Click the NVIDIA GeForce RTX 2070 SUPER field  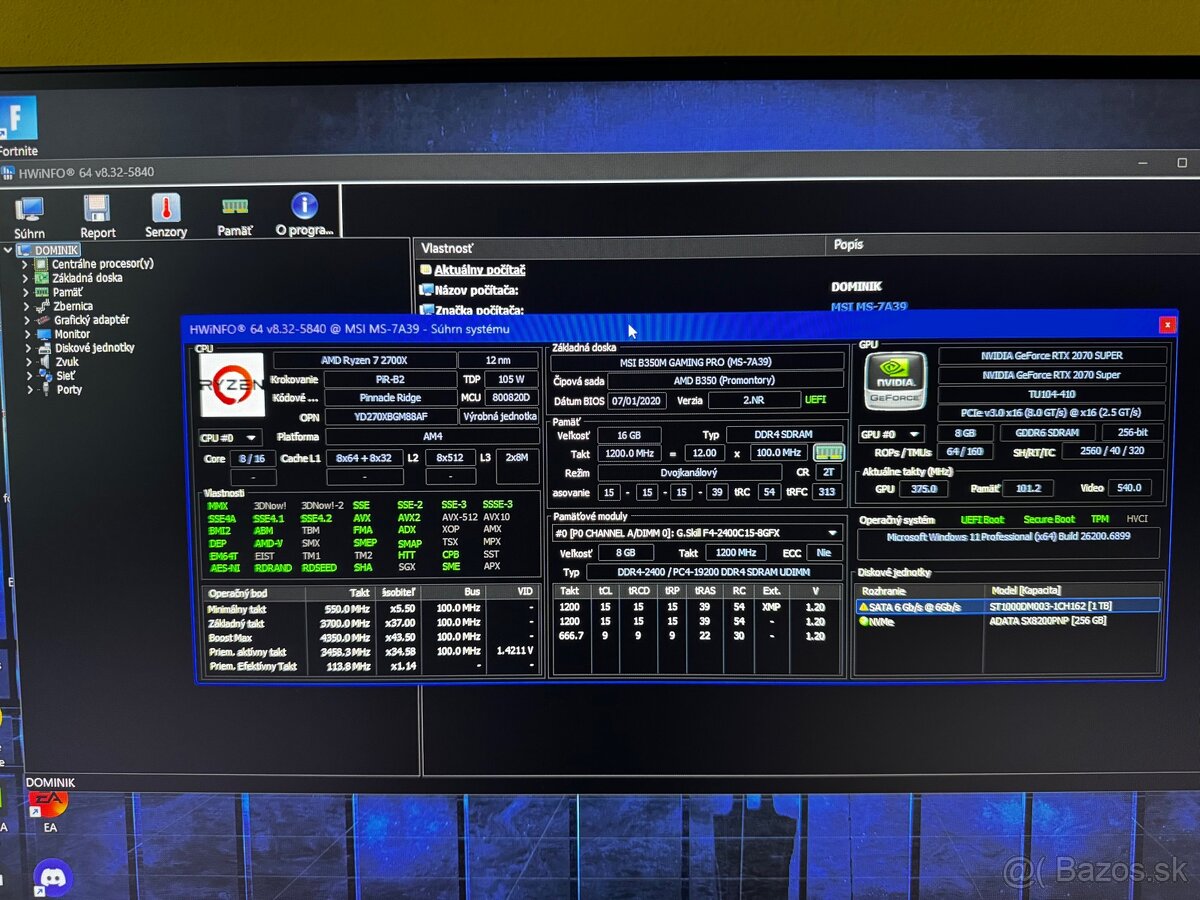tap(1052, 355)
